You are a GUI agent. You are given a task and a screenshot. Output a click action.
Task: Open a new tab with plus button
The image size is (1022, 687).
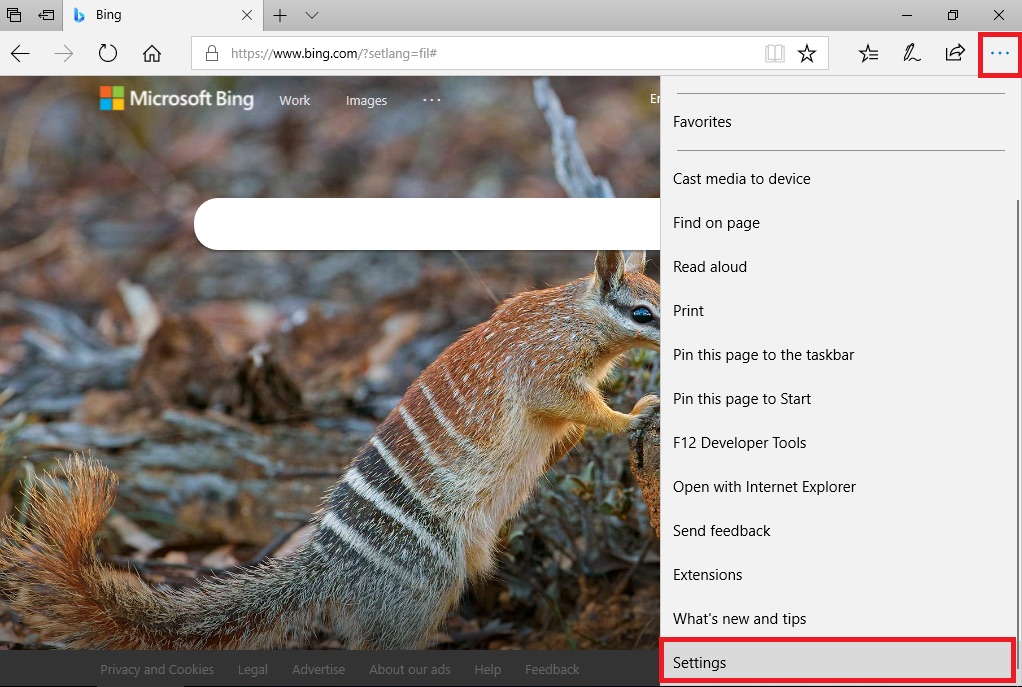pos(280,15)
